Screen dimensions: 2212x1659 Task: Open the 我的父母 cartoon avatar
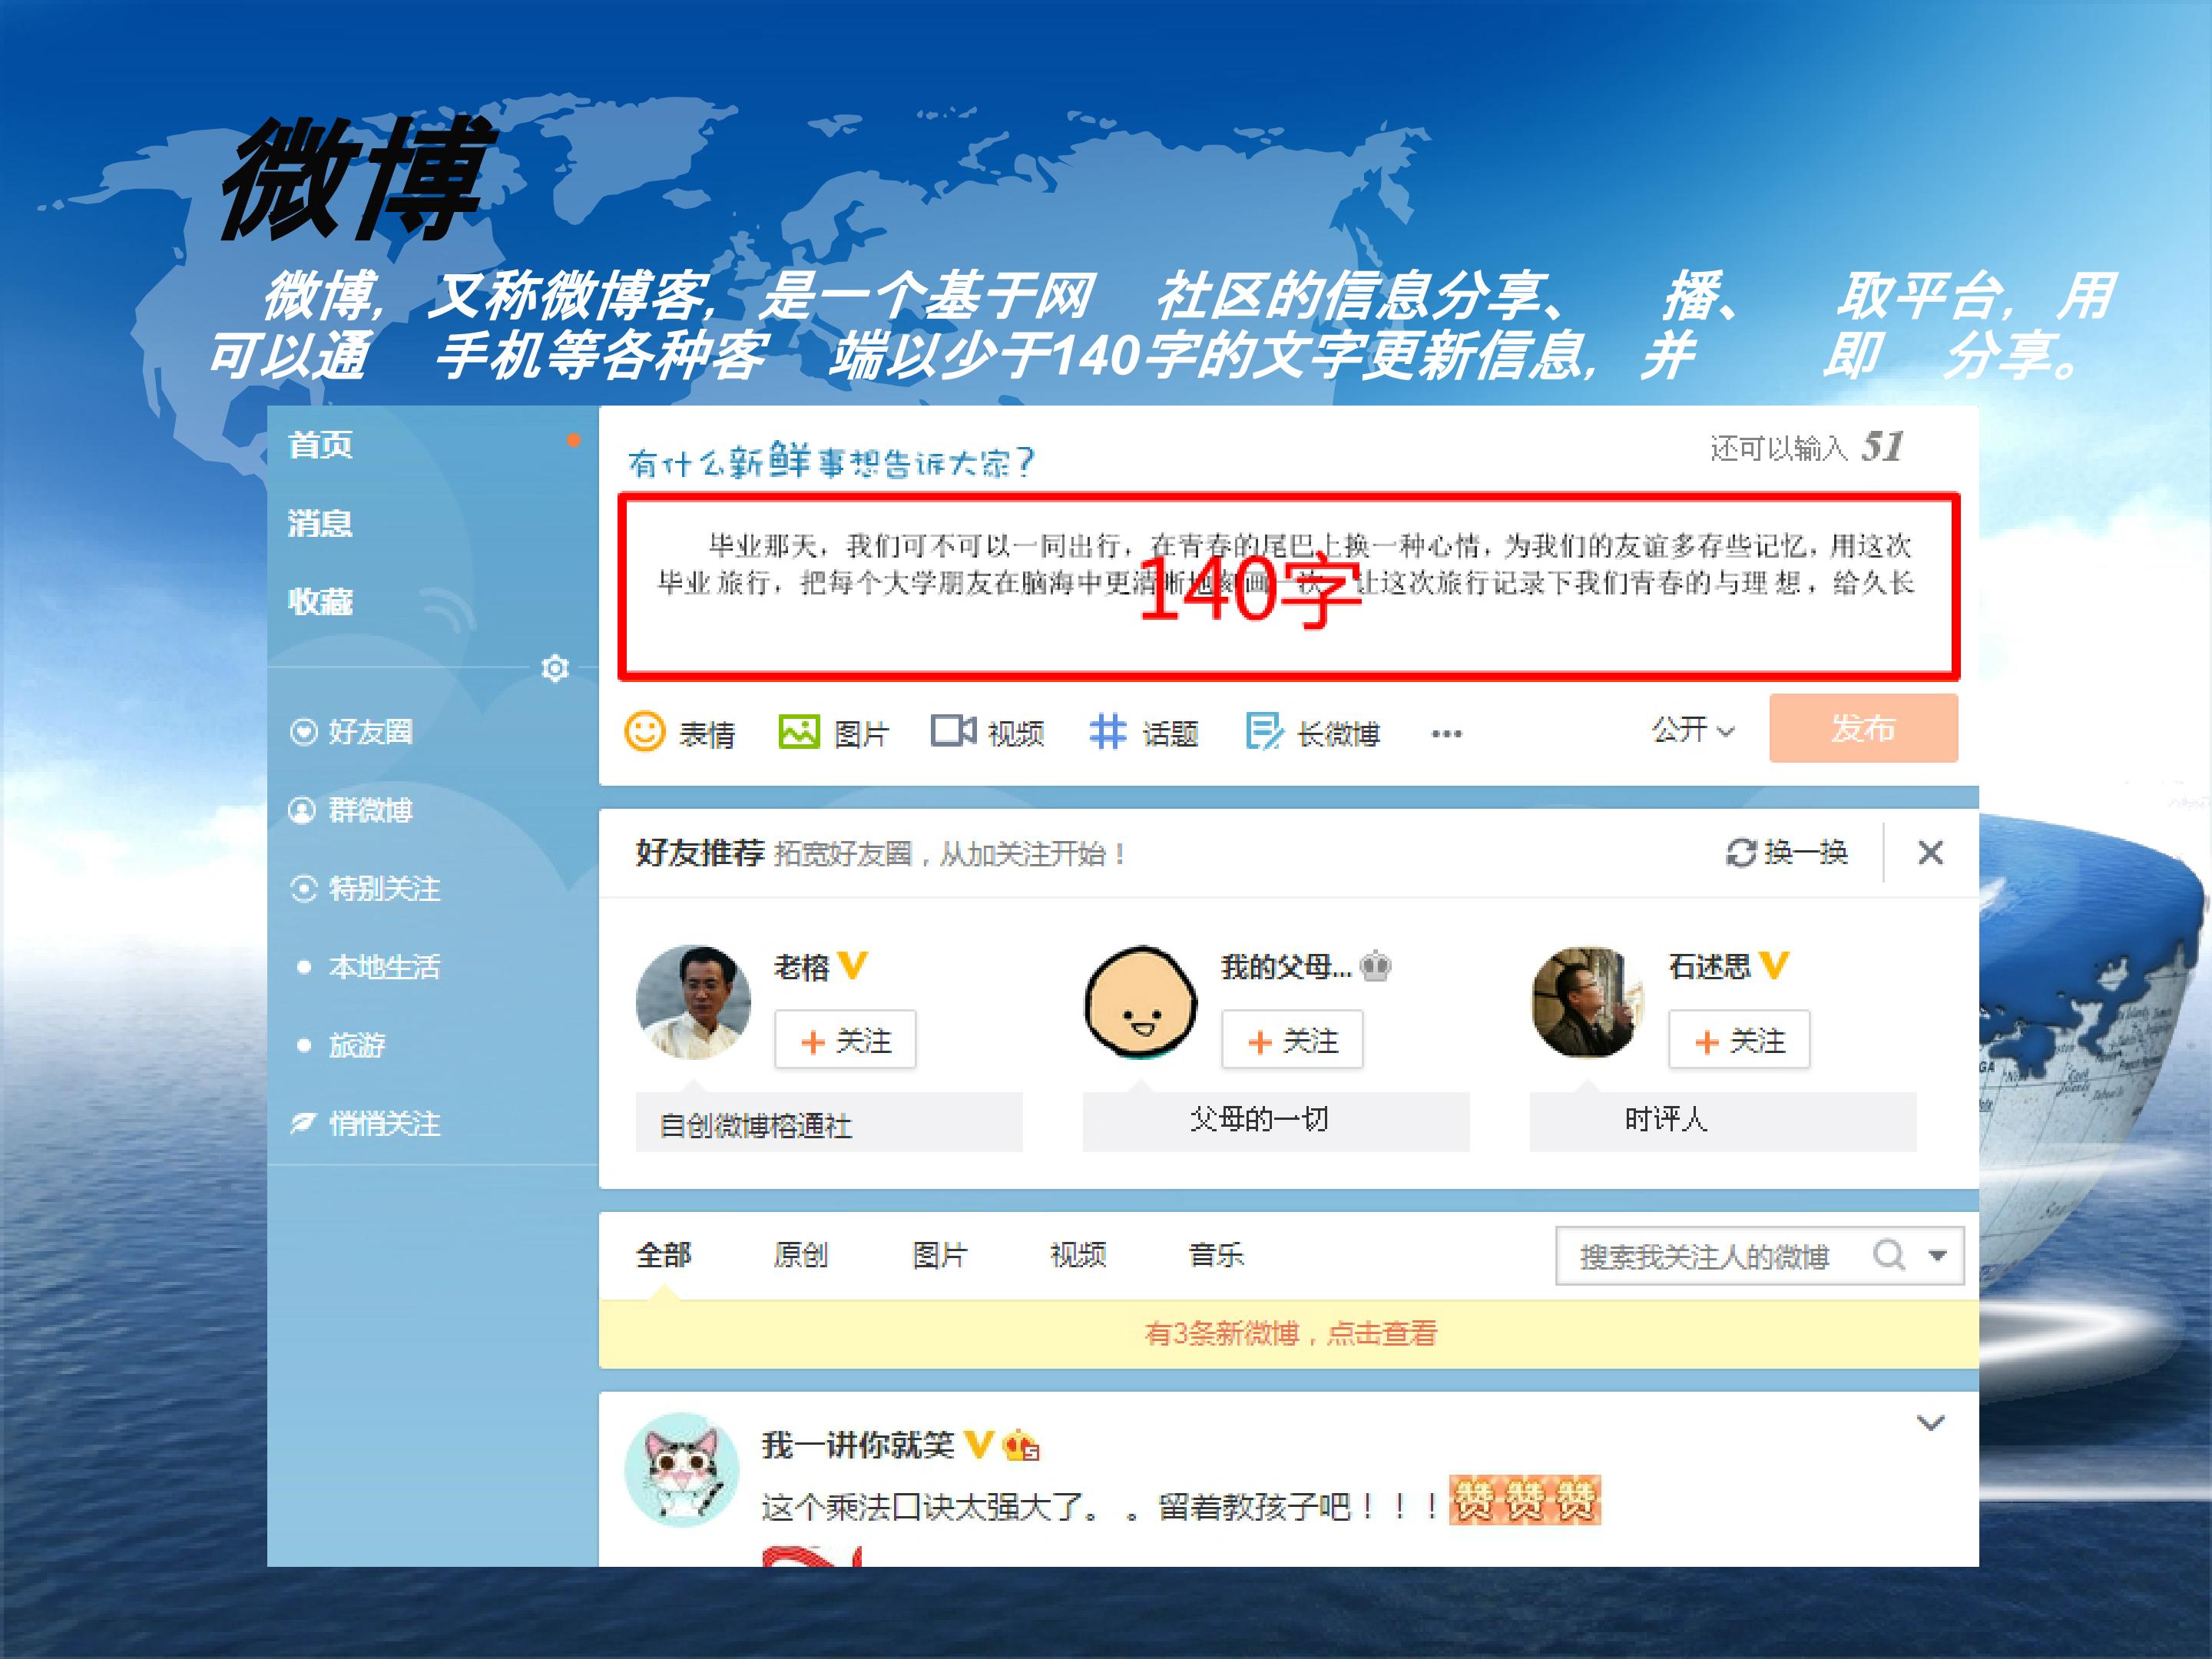(x=1140, y=1002)
